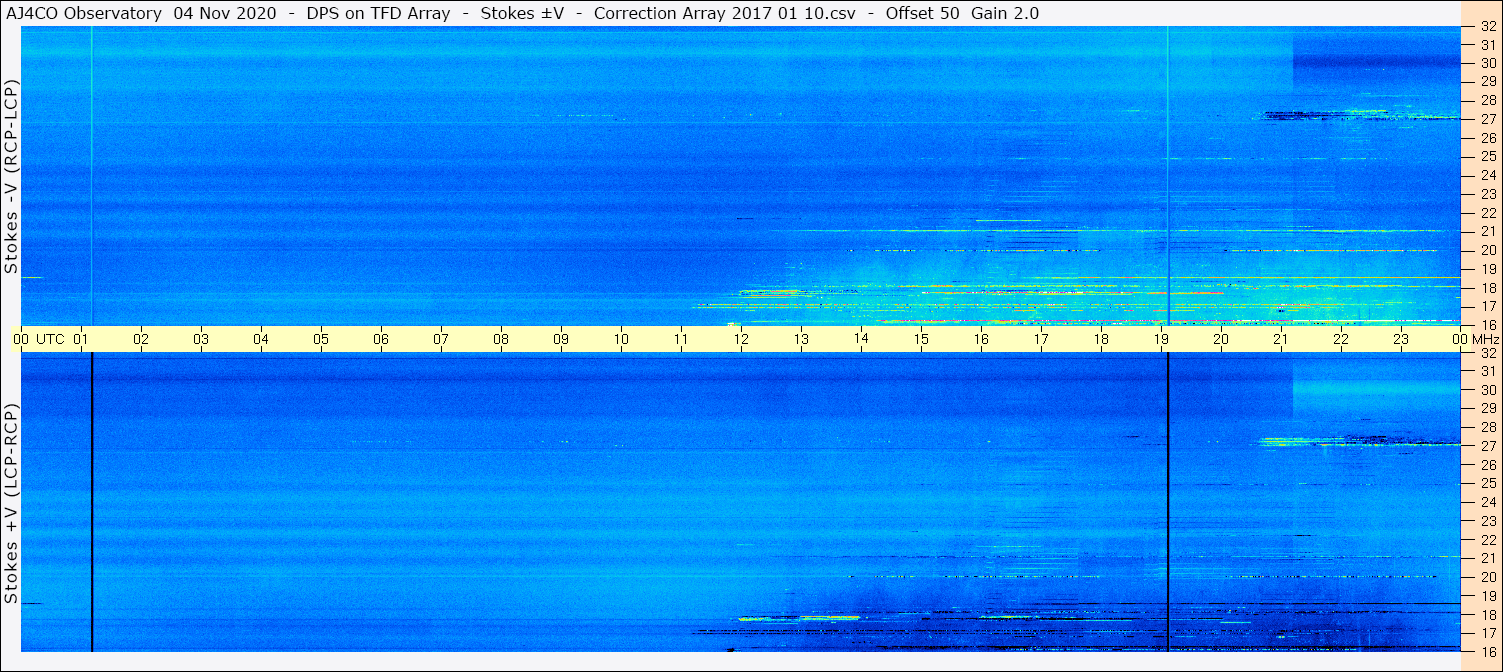Select the 04 hour mark on time axis
The width and height of the screenshot is (1503, 672).
[x=262, y=339]
